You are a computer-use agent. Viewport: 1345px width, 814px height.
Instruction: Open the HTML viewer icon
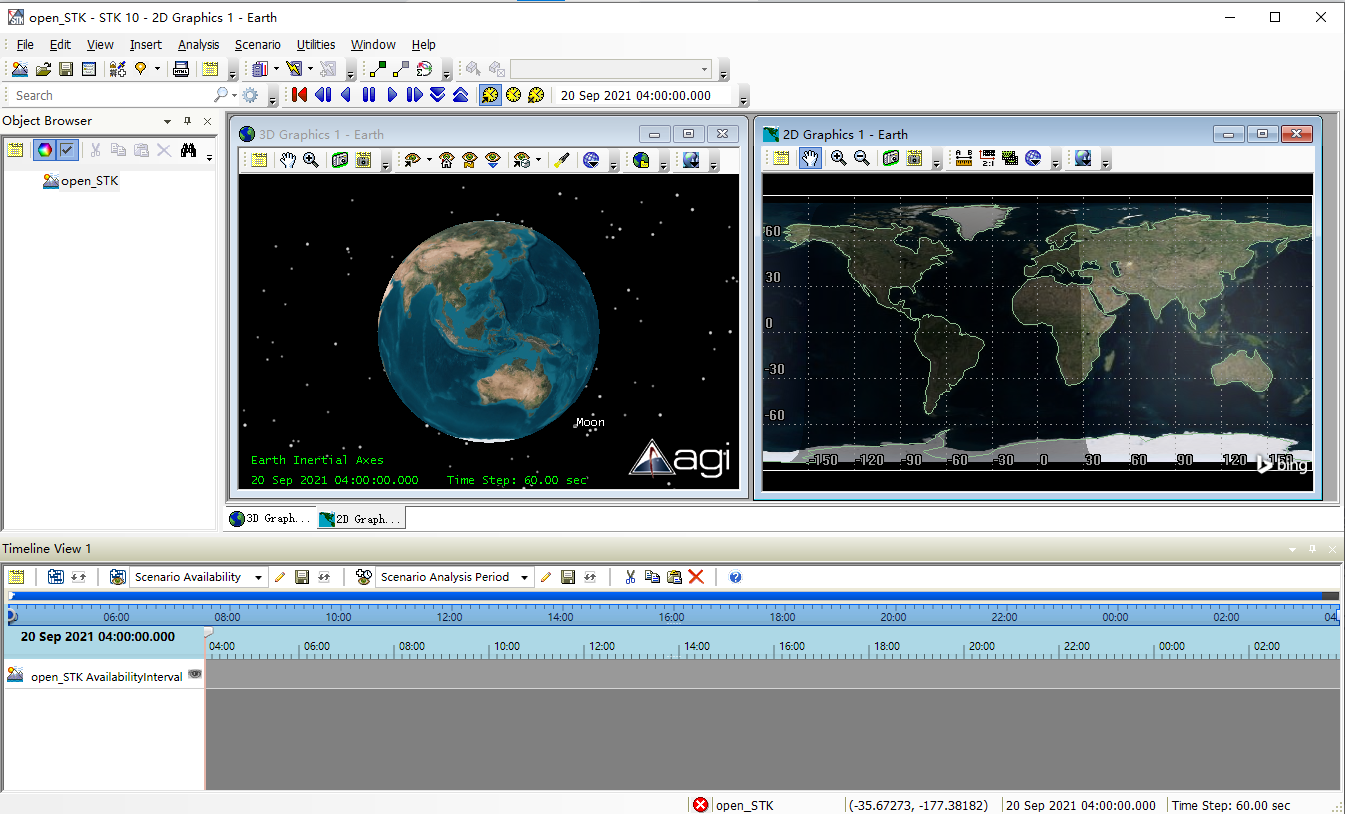coord(181,69)
